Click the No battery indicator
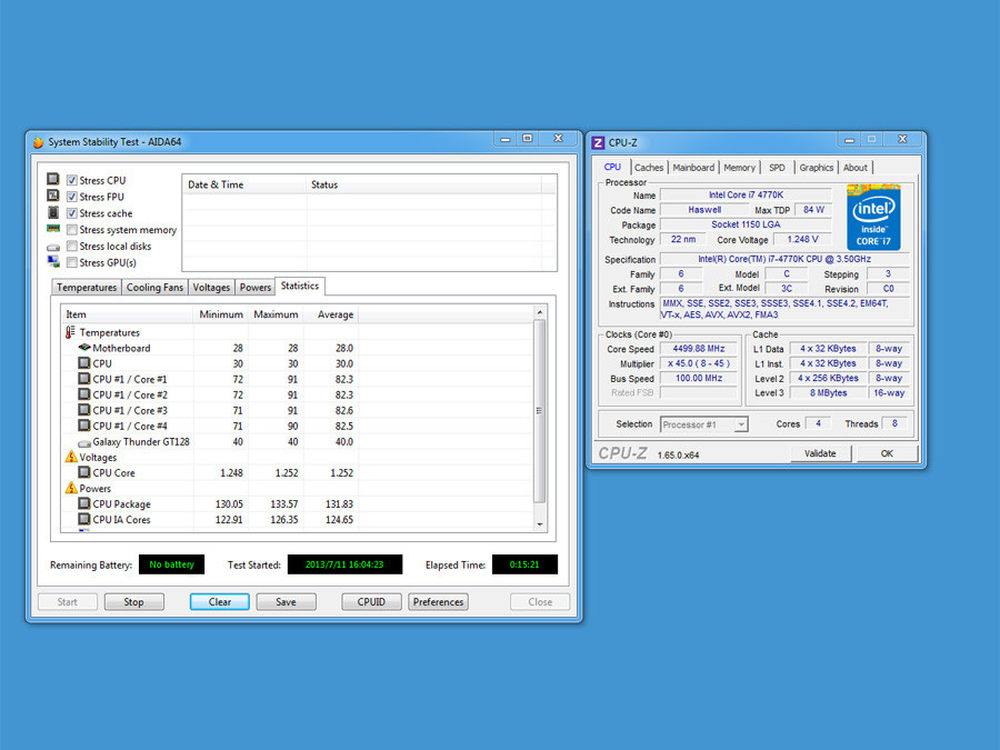 coord(172,564)
